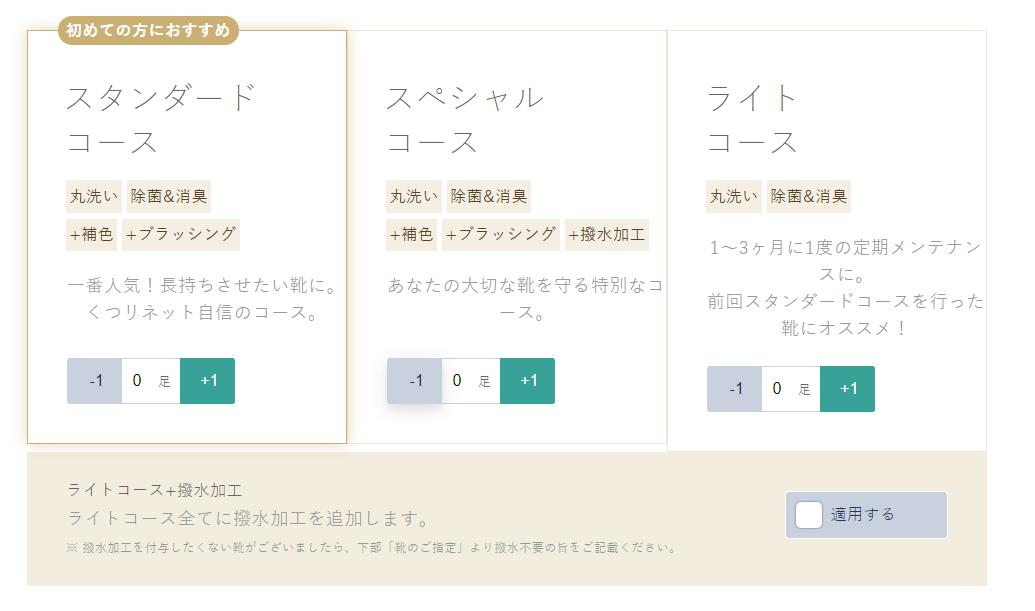1035x611 pixels.
Task: Click the 初めての方におすすめ badge
Action: (x=148, y=31)
